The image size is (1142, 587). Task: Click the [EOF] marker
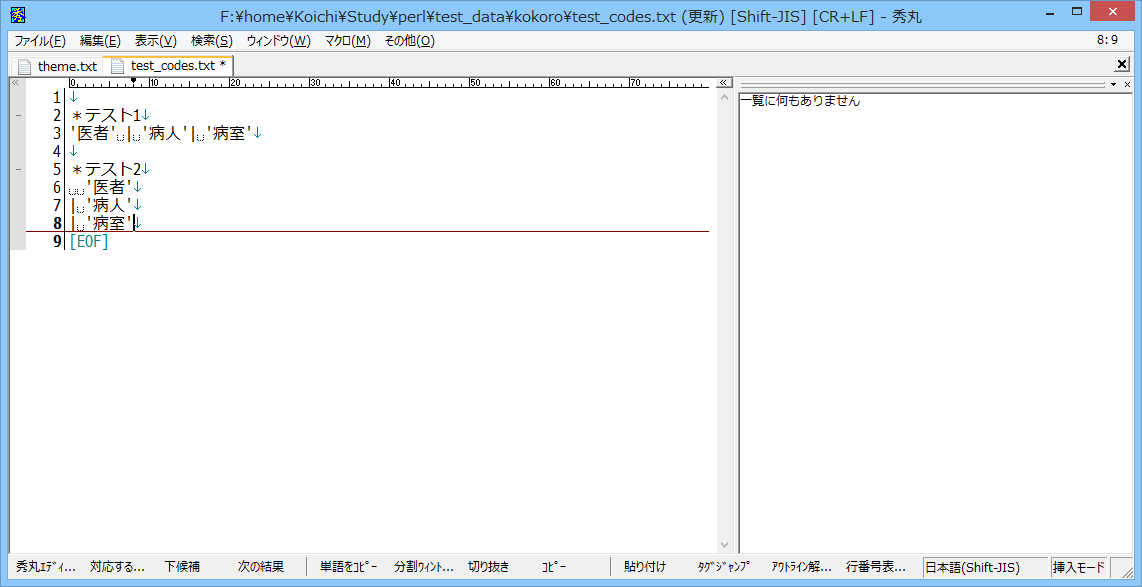[89, 242]
